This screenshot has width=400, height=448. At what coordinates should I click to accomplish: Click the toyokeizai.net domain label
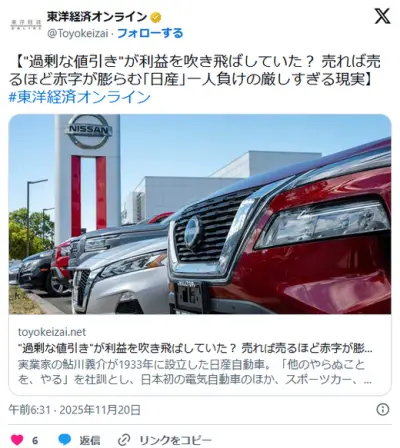pyautogui.click(x=52, y=332)
